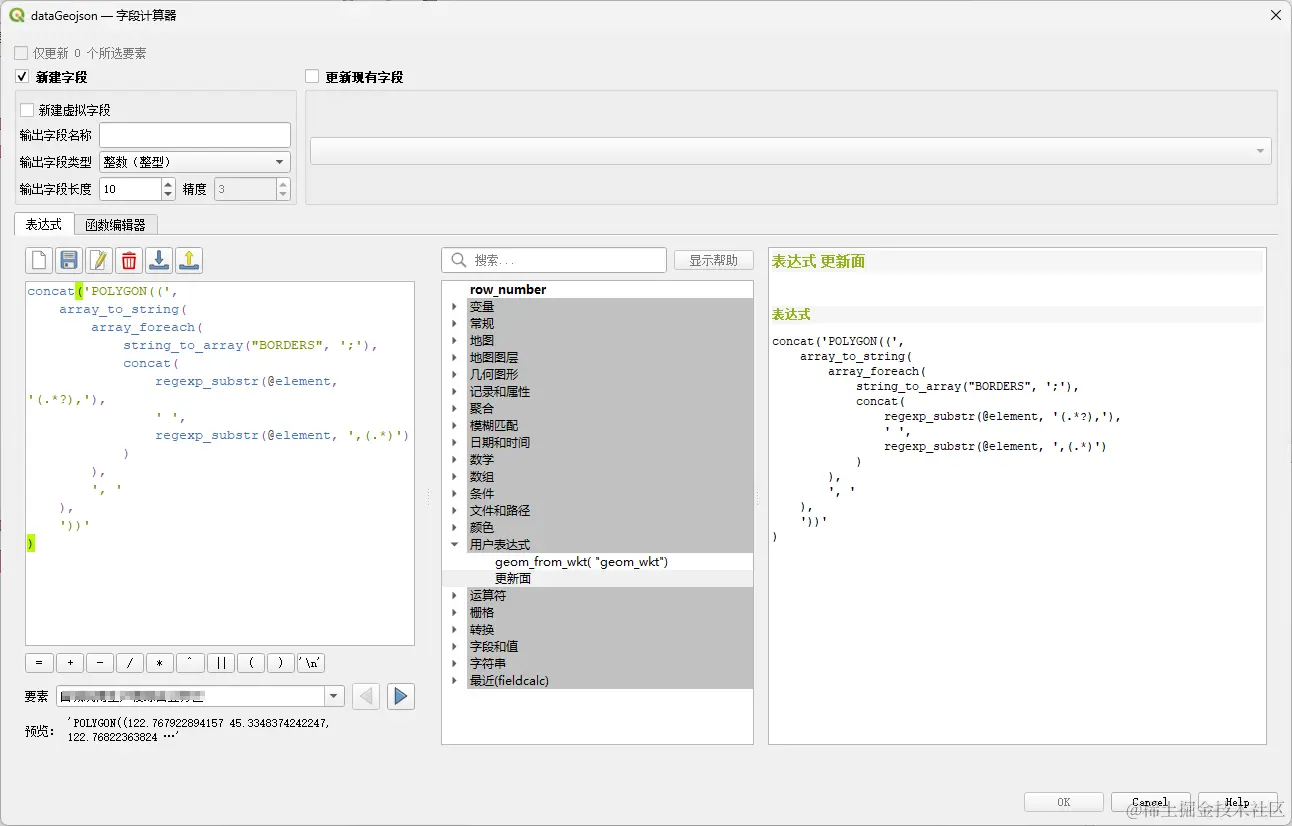
Task: Expand the 数组 function group
Action: point(455,477)
